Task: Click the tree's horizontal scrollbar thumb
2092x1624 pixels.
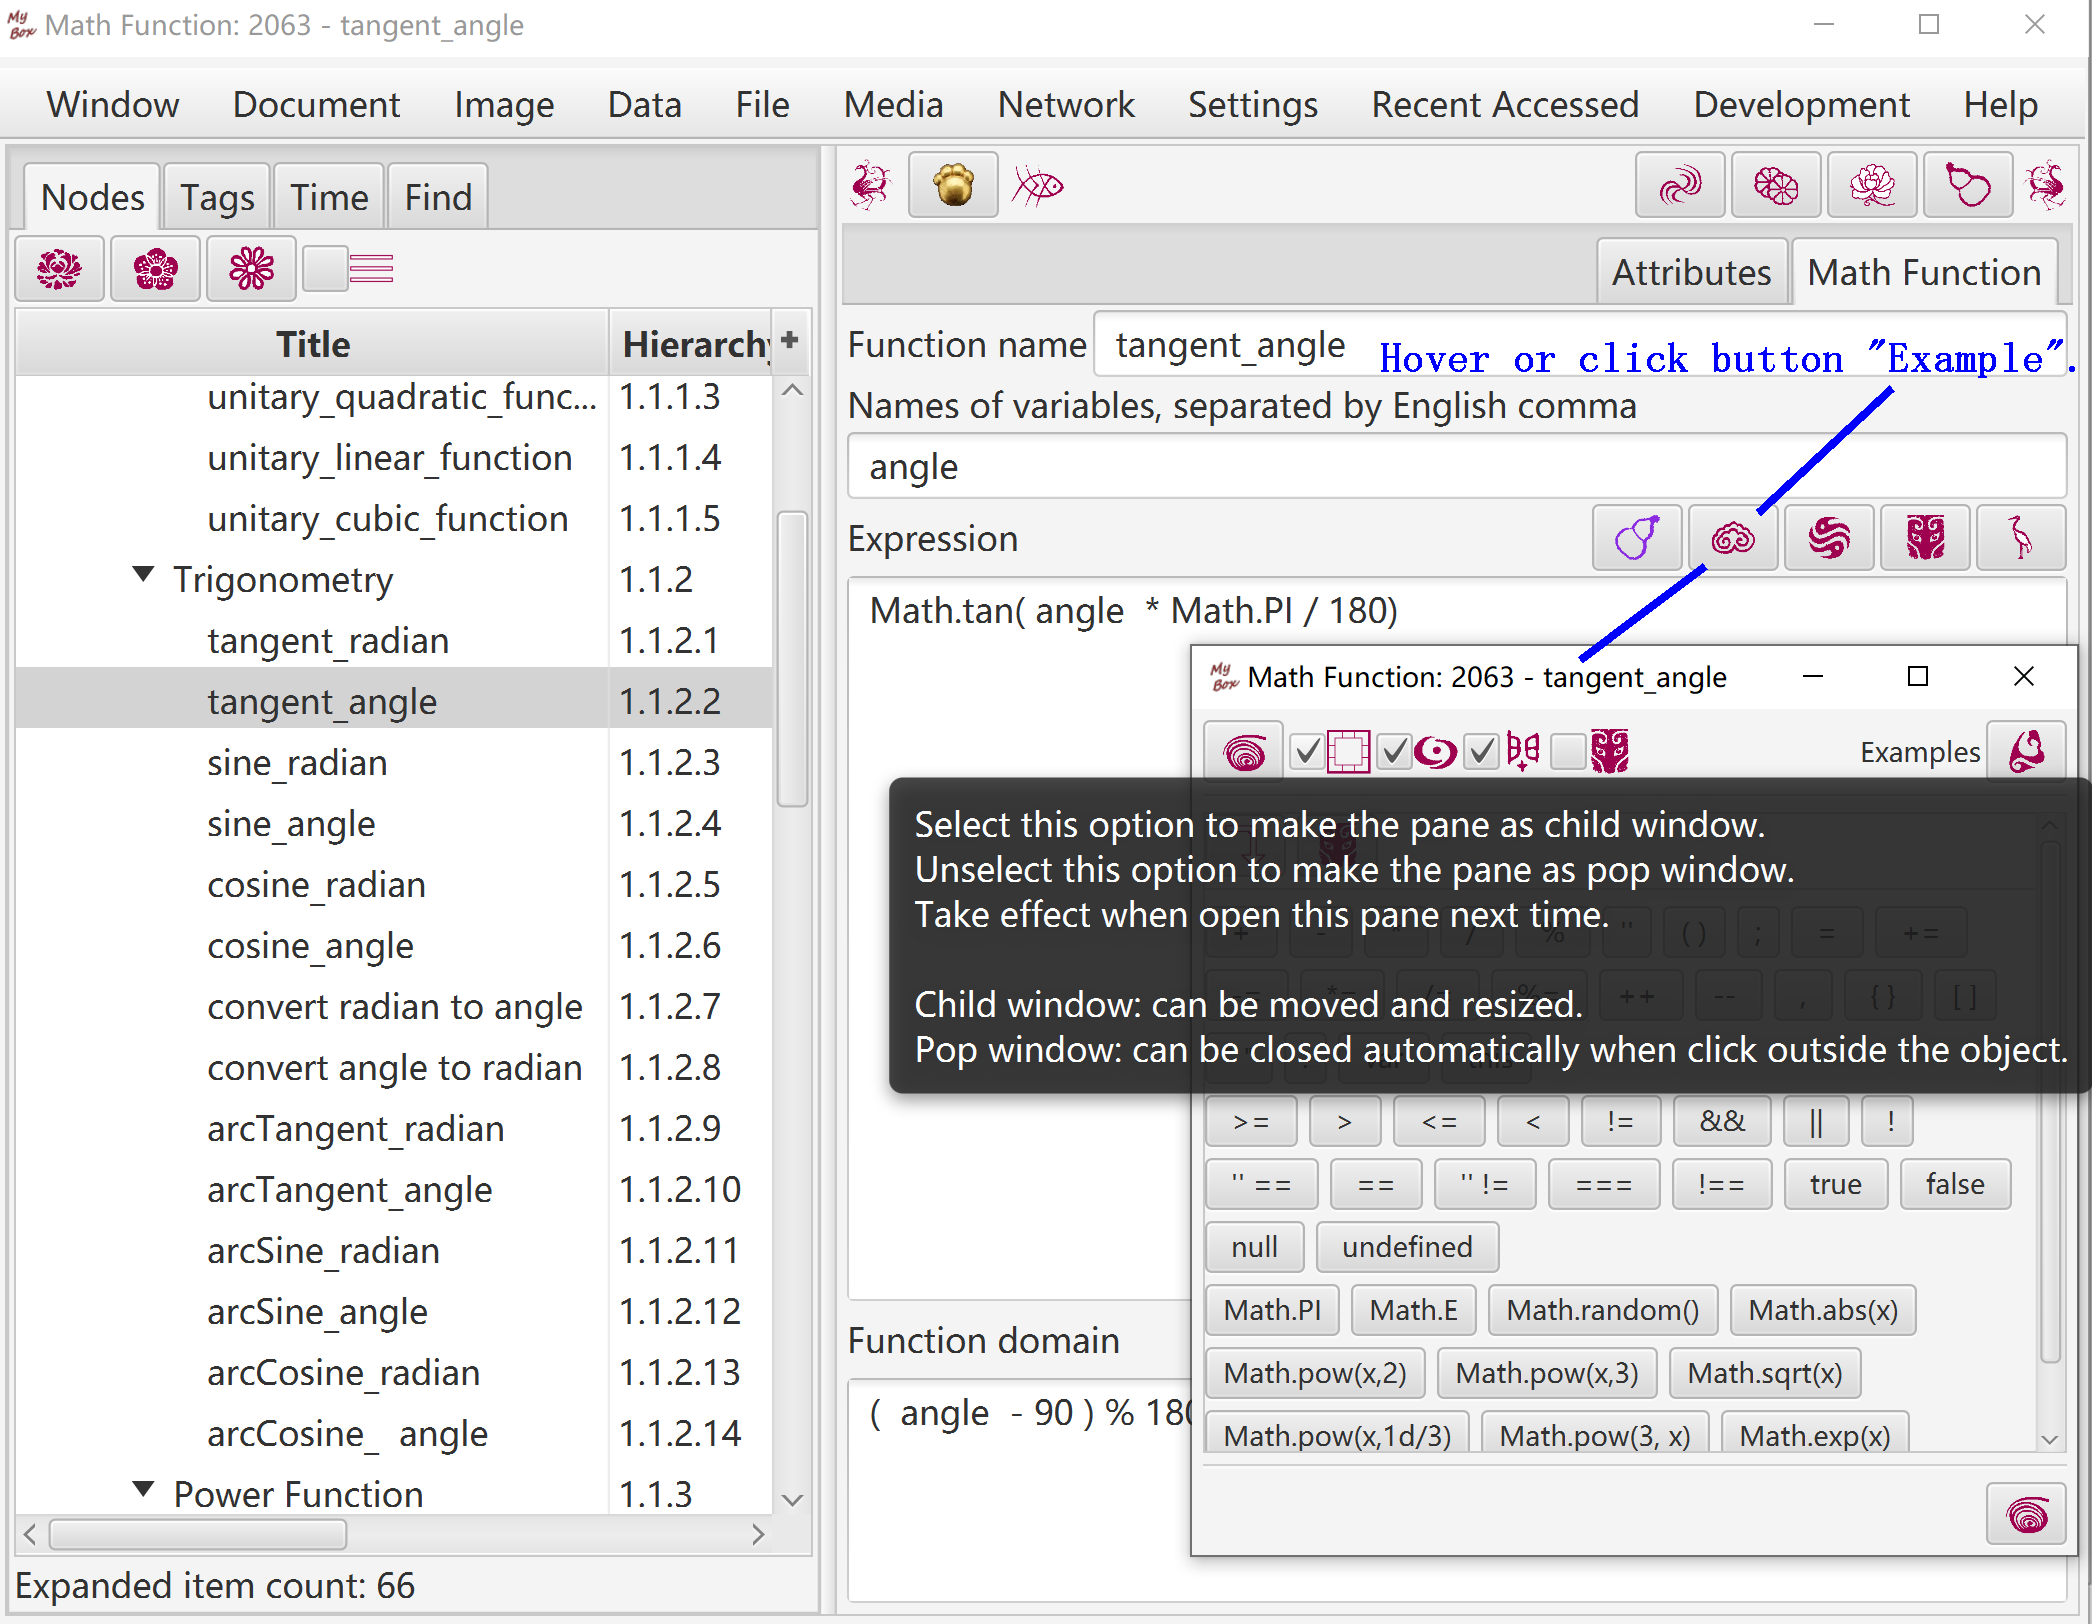Action: point(198,1534)
